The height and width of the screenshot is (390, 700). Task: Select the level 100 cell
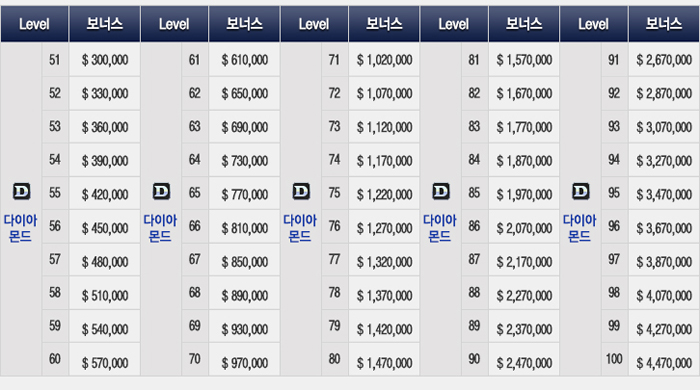(x=614, y=359)
